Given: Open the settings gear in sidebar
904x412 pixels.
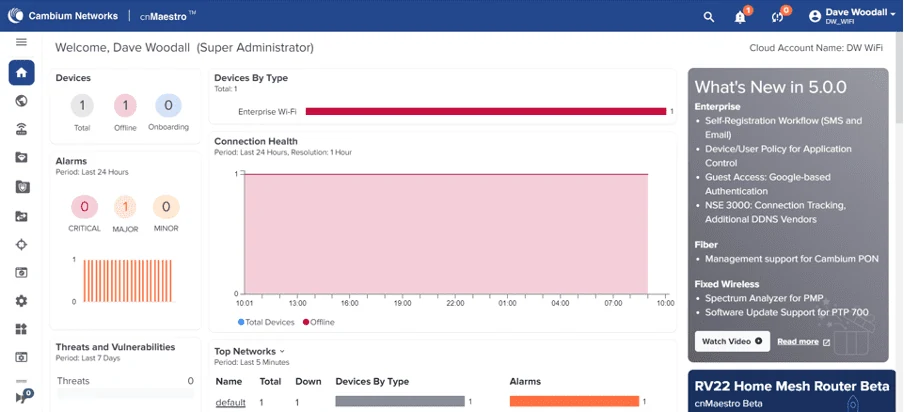Looking at the screenshot, I should pyautogui.click(x=21, y=301).
